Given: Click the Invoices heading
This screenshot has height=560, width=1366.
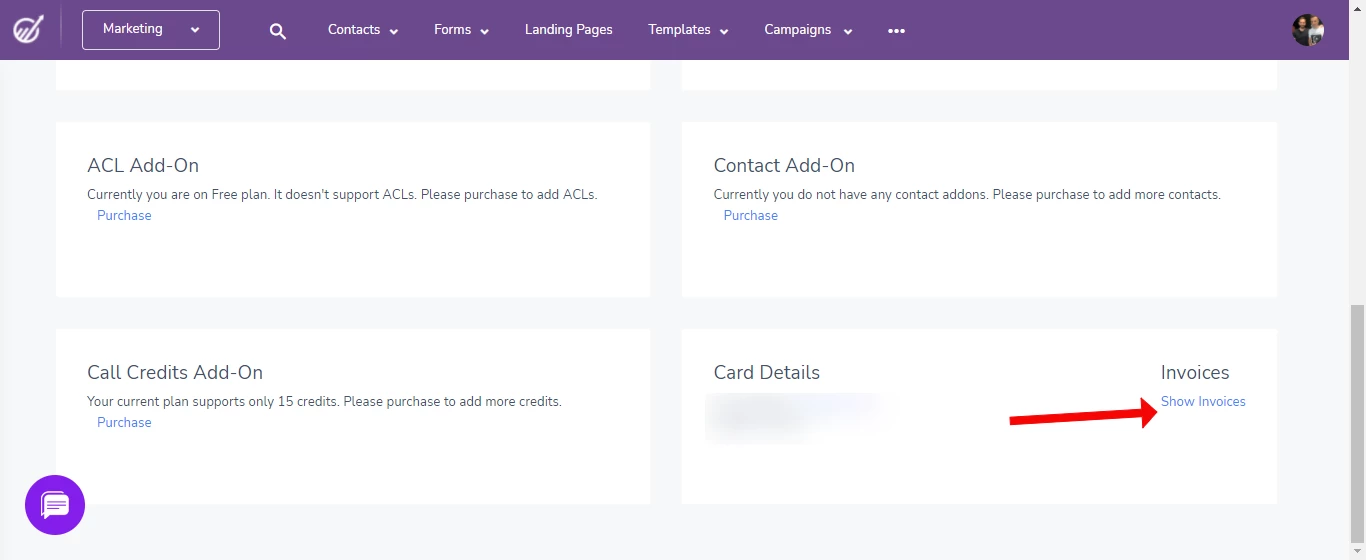Looking at the screenshot, I should click(1195, 373).
